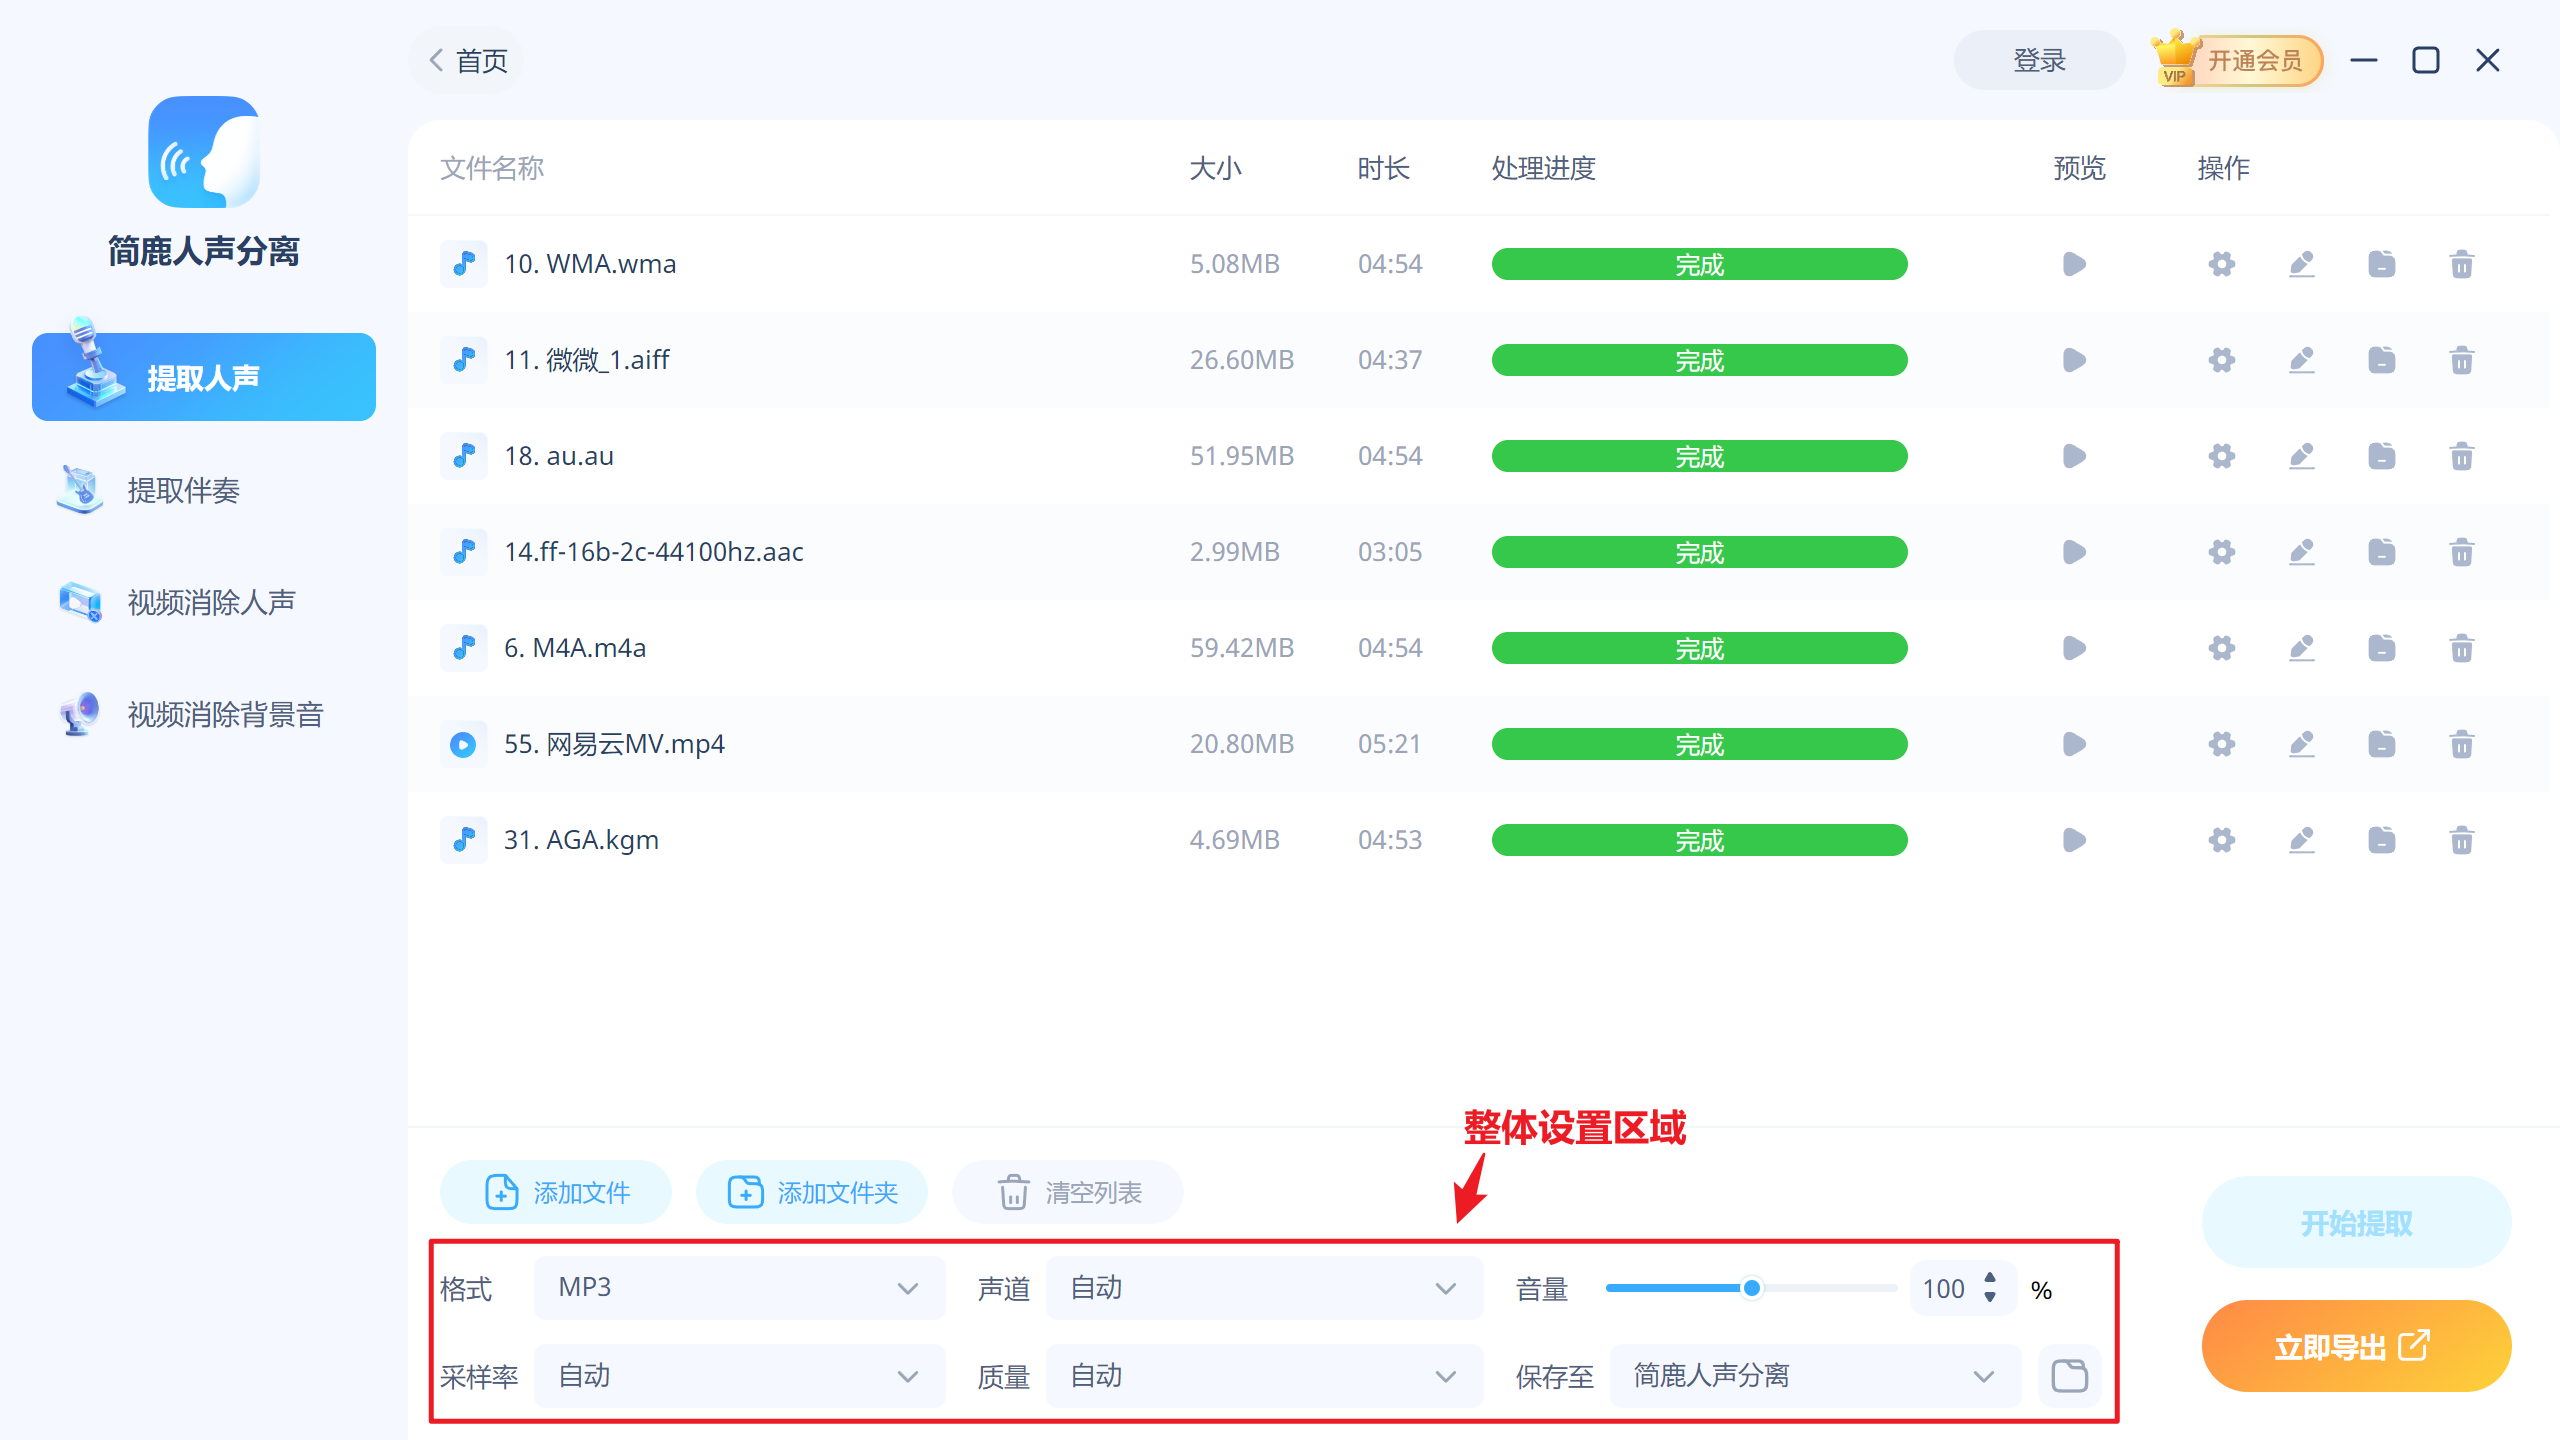Screen dimensions: 2560x1440
Task: Open the 保存至 location dropdown
Action: coord(1812,1375)
